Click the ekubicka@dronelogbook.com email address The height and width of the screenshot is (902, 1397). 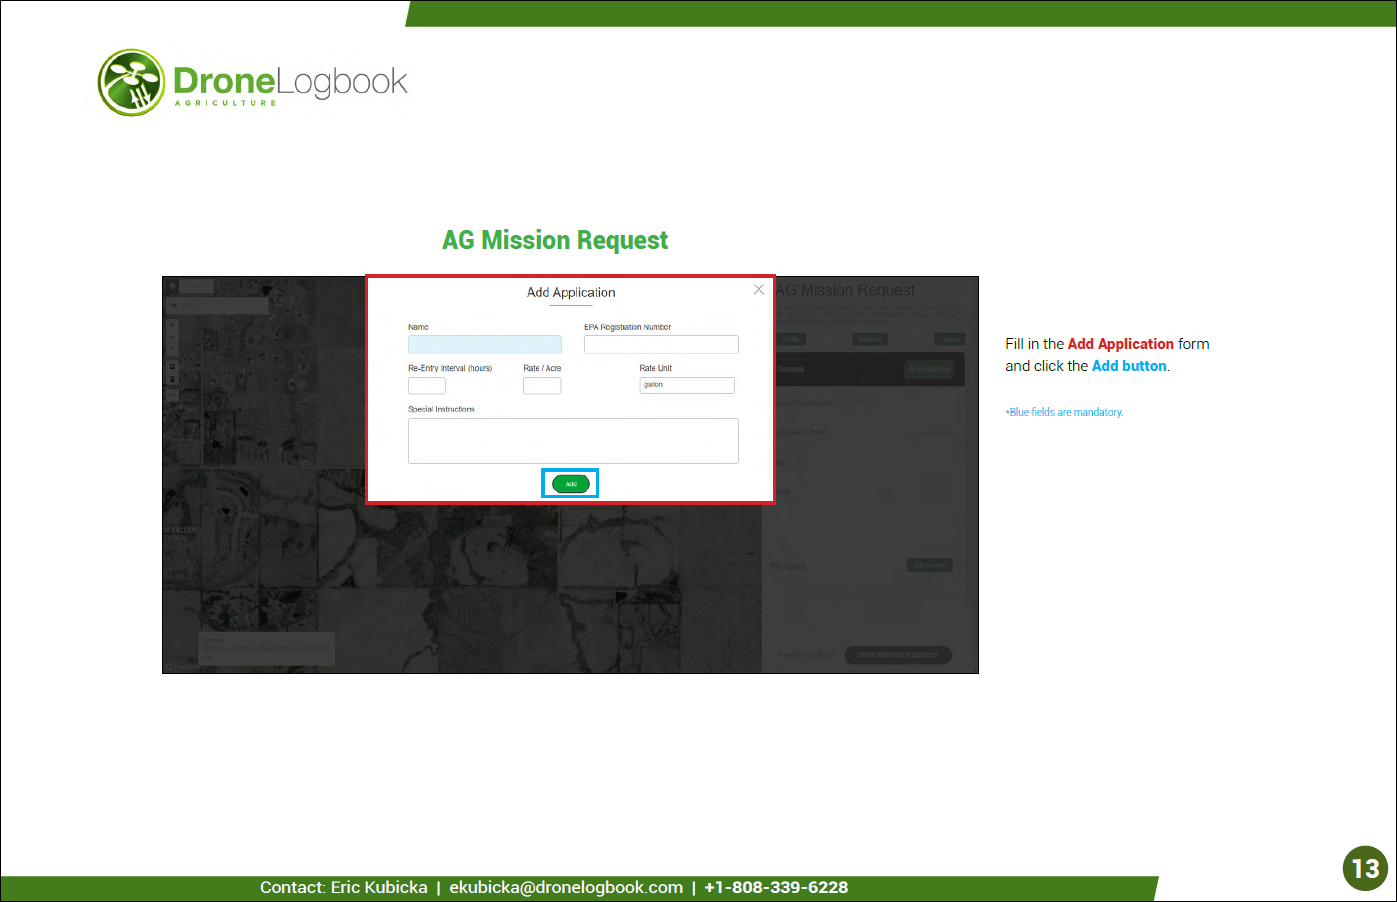coord(566,887)
